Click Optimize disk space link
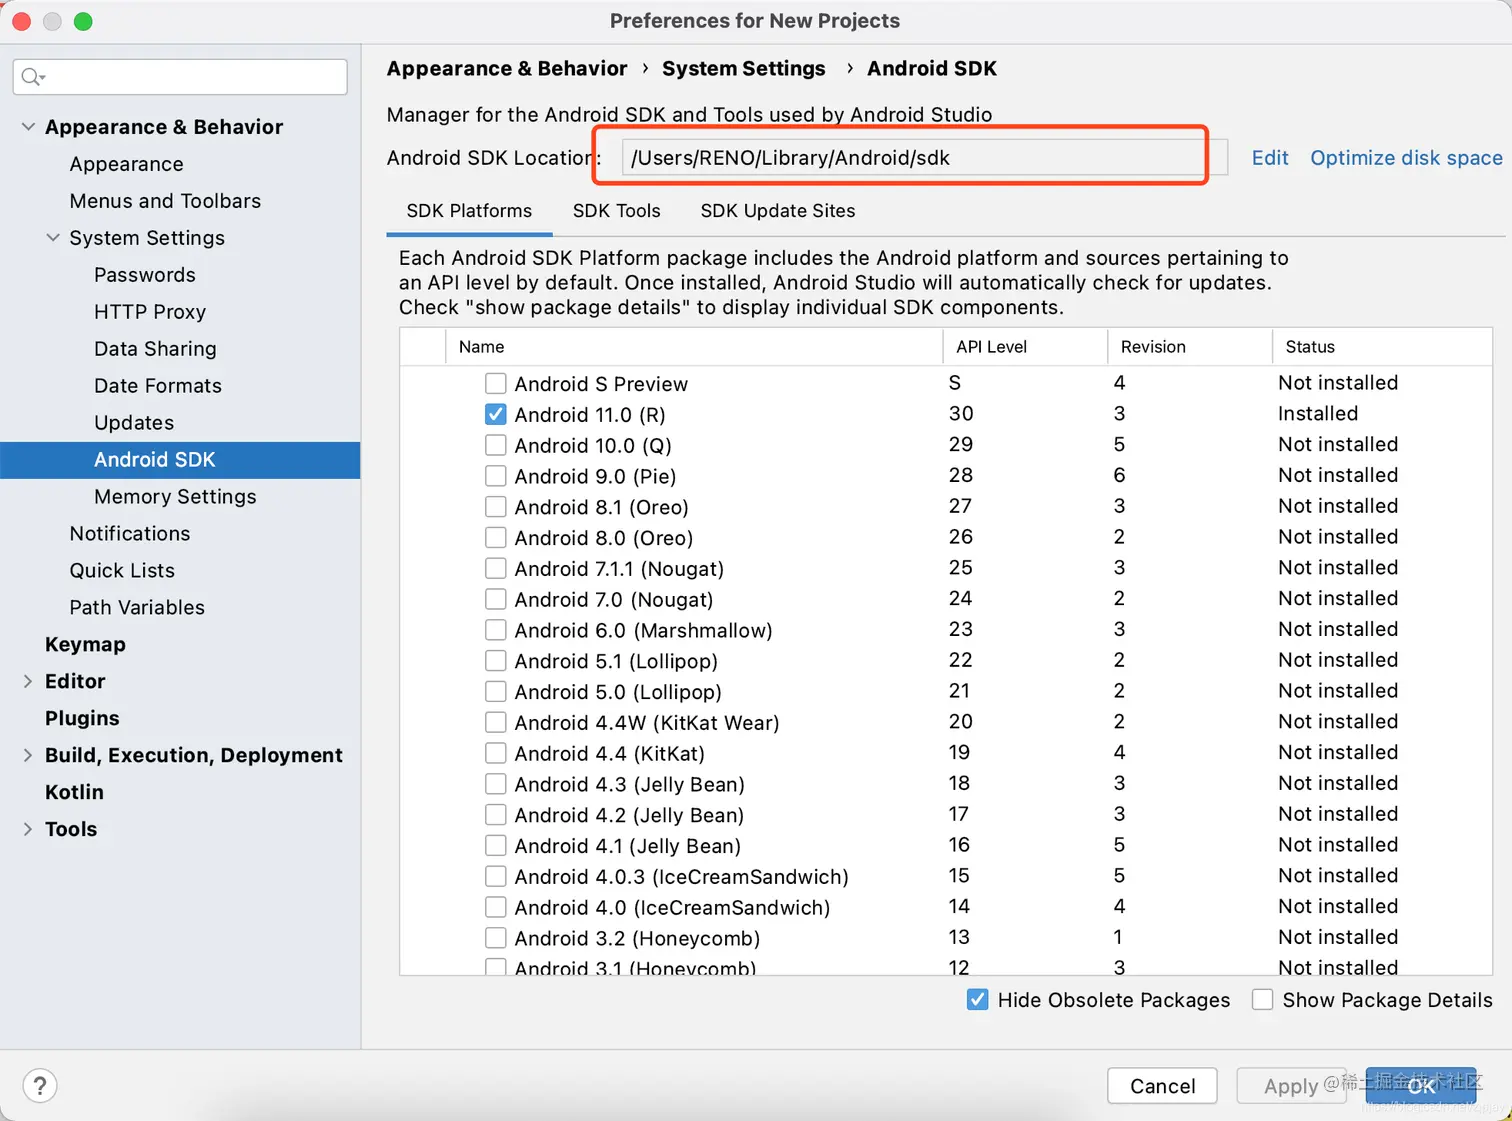 (1406, 158)
